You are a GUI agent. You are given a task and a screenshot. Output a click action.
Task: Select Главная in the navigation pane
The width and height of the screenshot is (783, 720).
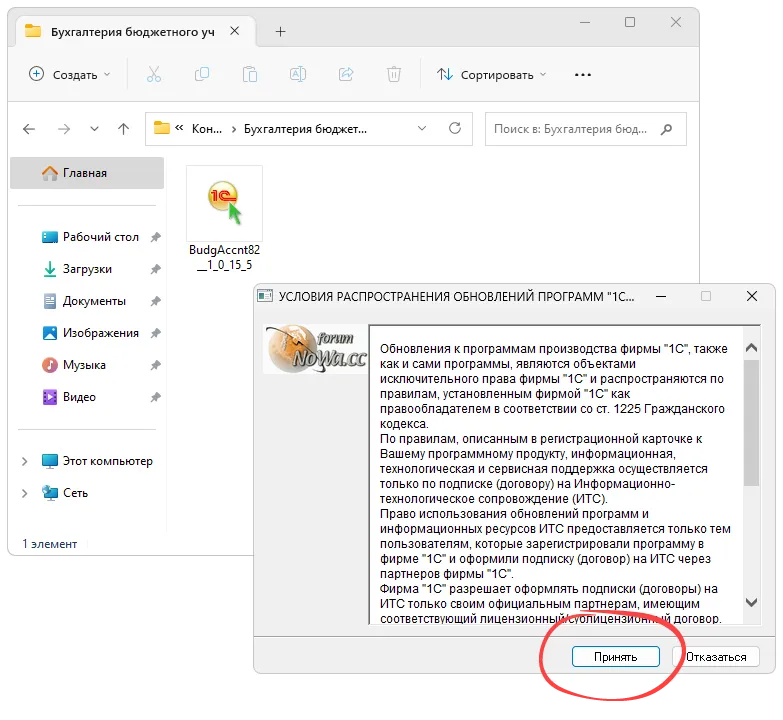(x=87, y=173)
